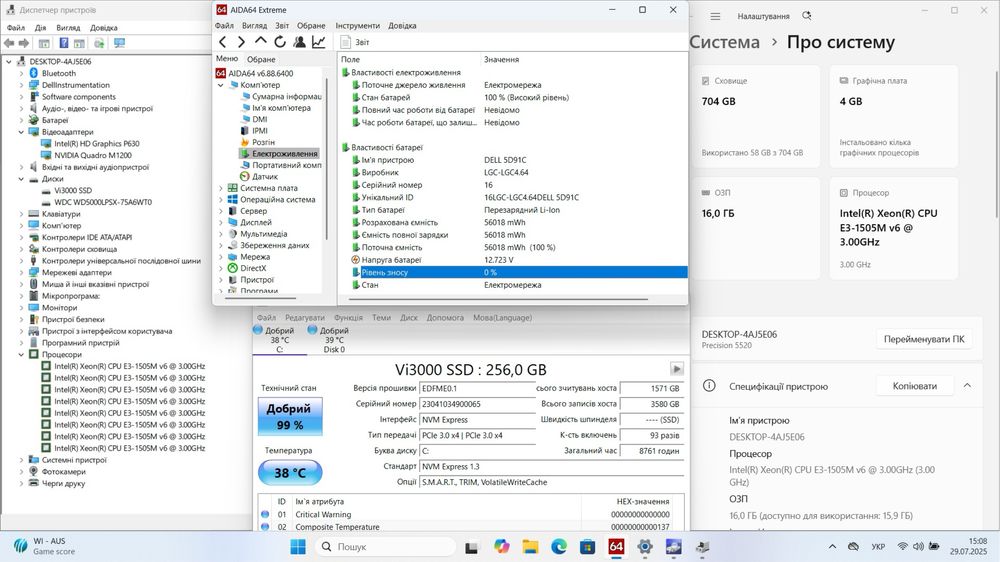This screenshot has height=562, width=1000.
Task: Collapse Відеоадаптери in Device Manager
Action: pyautogui.click(x=21, y=132)
